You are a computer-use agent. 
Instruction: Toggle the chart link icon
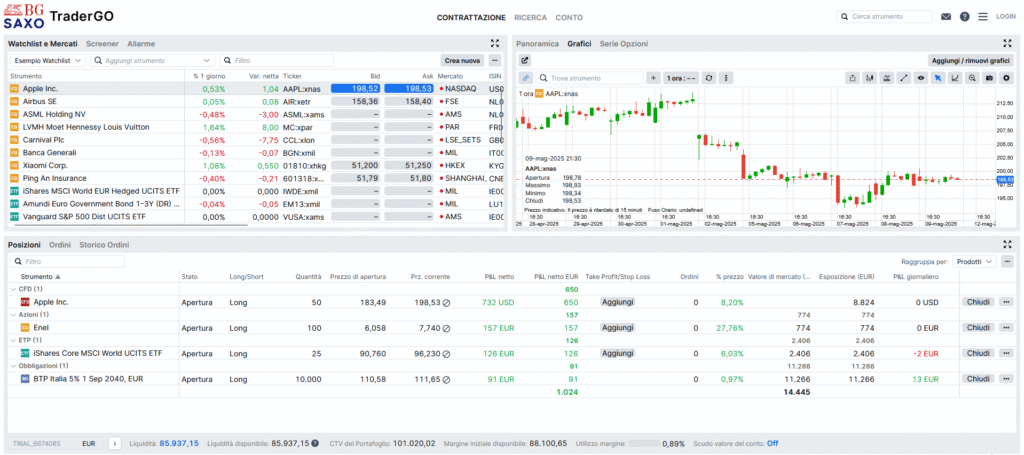click(x=525, y=78)
